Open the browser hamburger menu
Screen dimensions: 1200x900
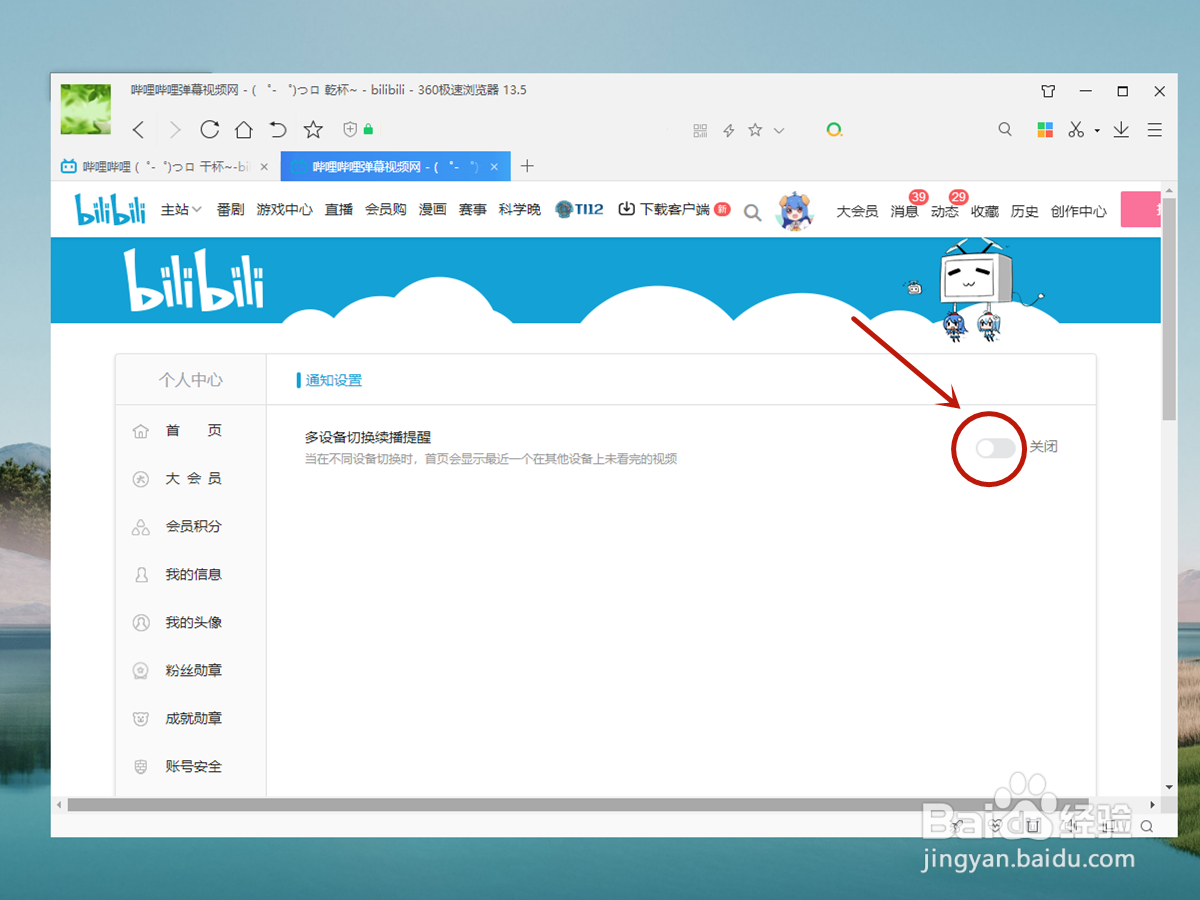point(1155,130)
